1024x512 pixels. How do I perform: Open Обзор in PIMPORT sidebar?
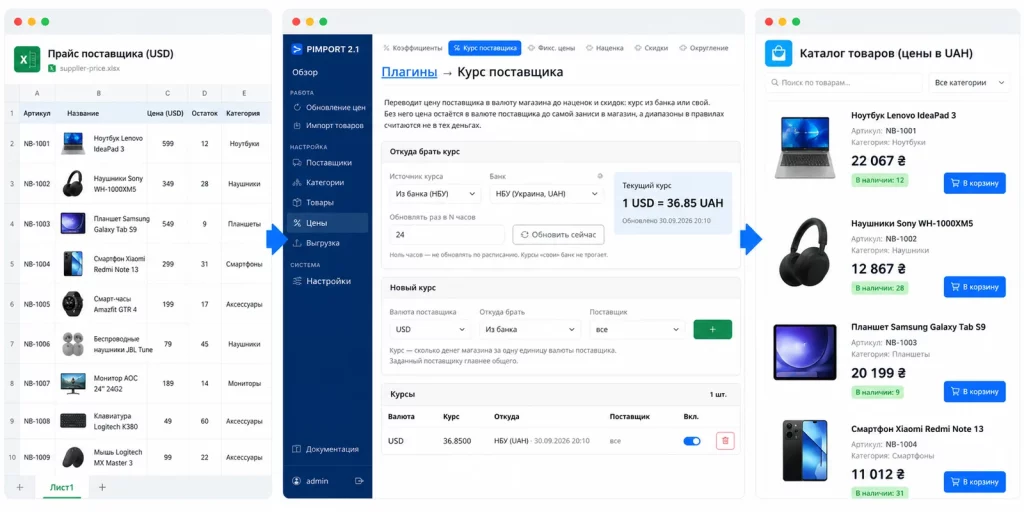[x=305, y=72]
